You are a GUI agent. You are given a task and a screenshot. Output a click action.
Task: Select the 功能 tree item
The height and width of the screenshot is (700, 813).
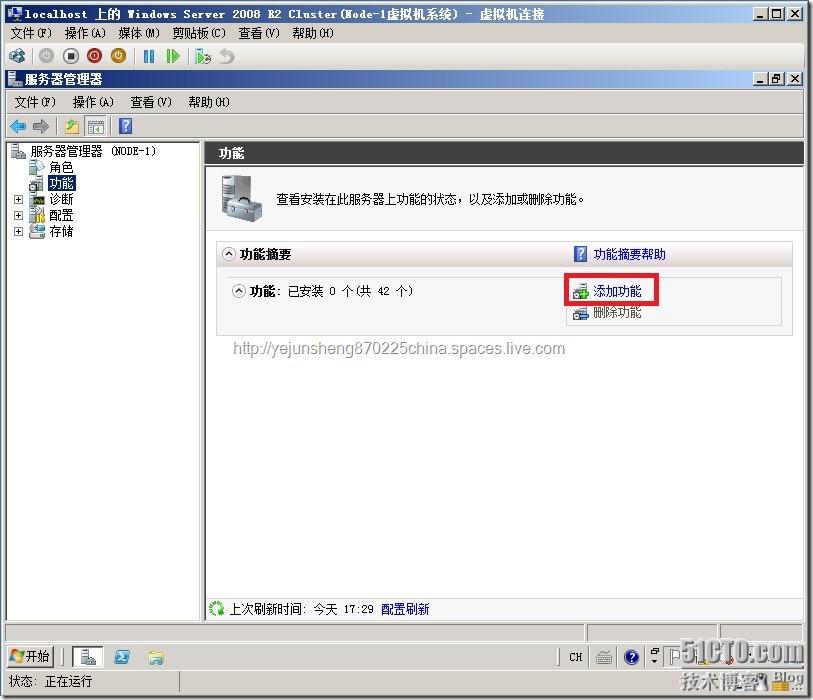coord(62,183)
